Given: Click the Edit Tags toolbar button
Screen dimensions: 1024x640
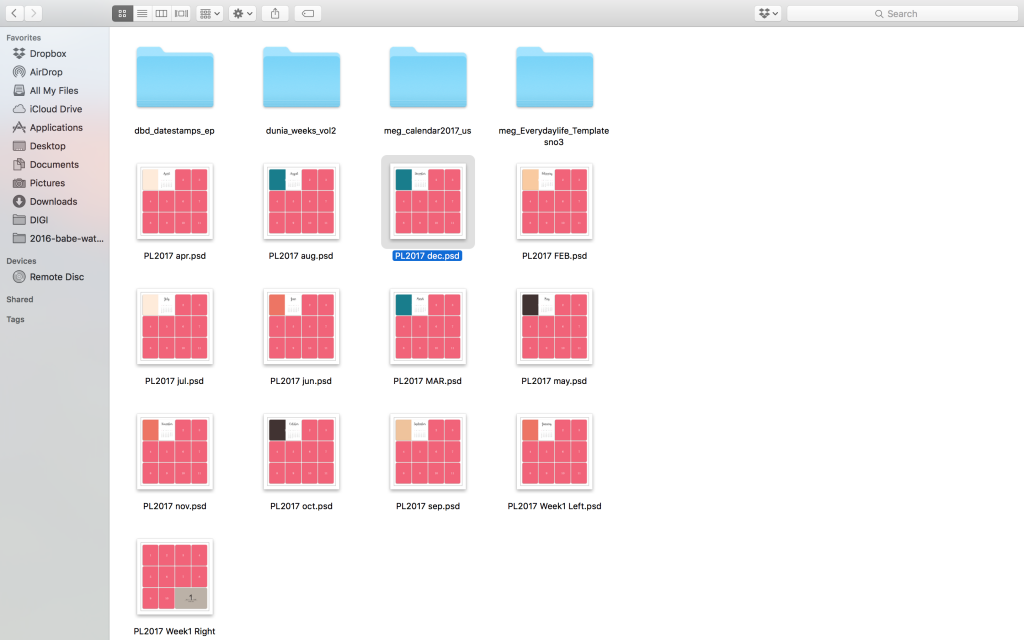Looking at the screenshot, I should (x=308, y=13).
